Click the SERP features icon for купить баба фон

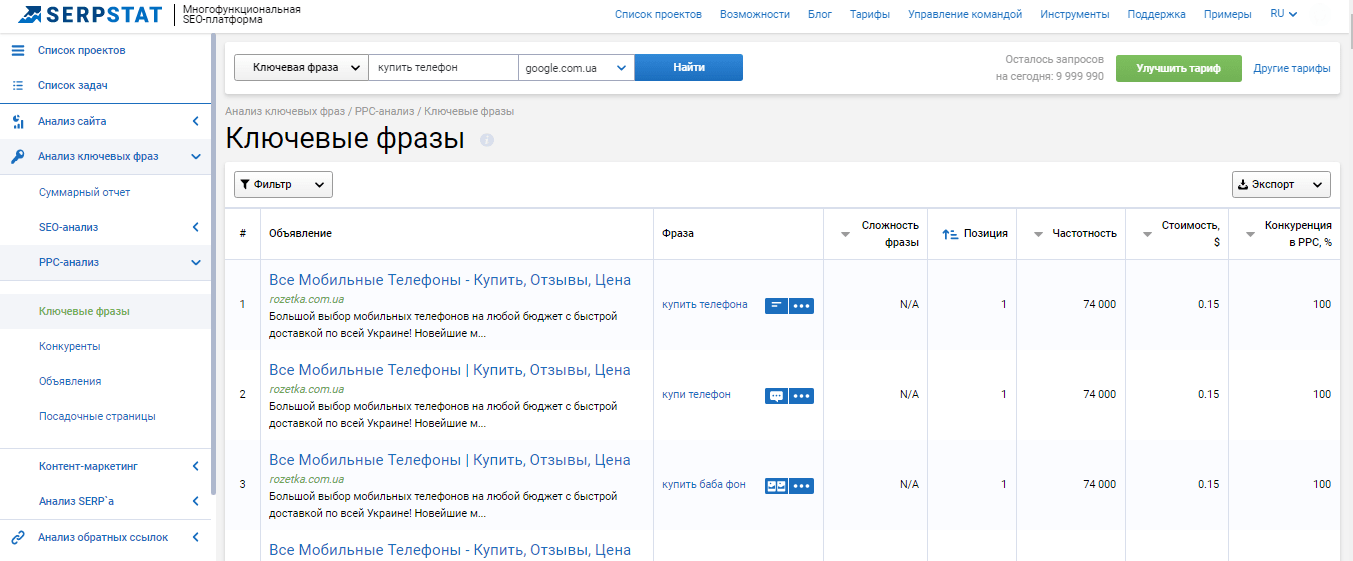coord(776,486)
